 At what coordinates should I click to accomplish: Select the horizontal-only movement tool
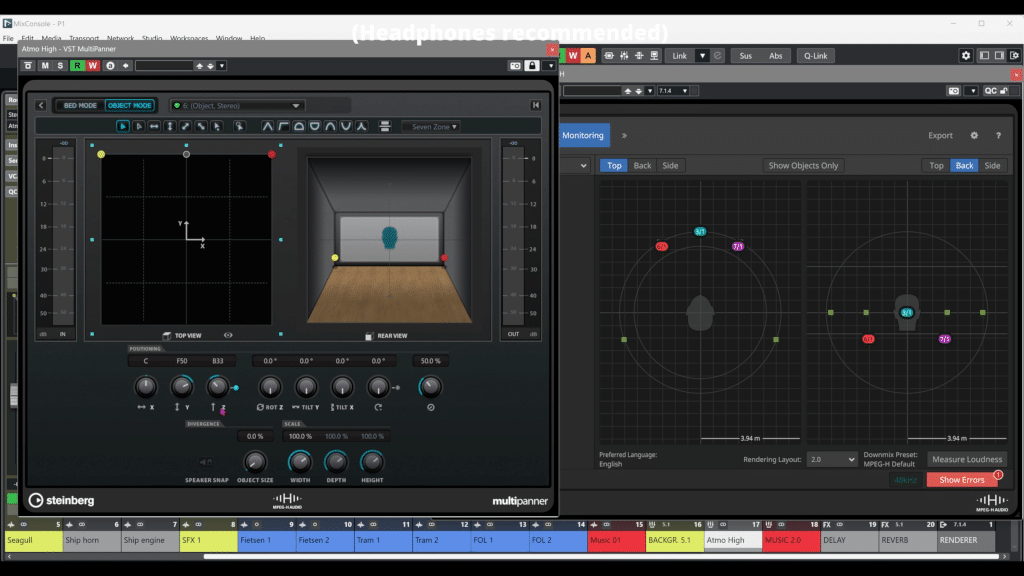click(x=154, y=127)
